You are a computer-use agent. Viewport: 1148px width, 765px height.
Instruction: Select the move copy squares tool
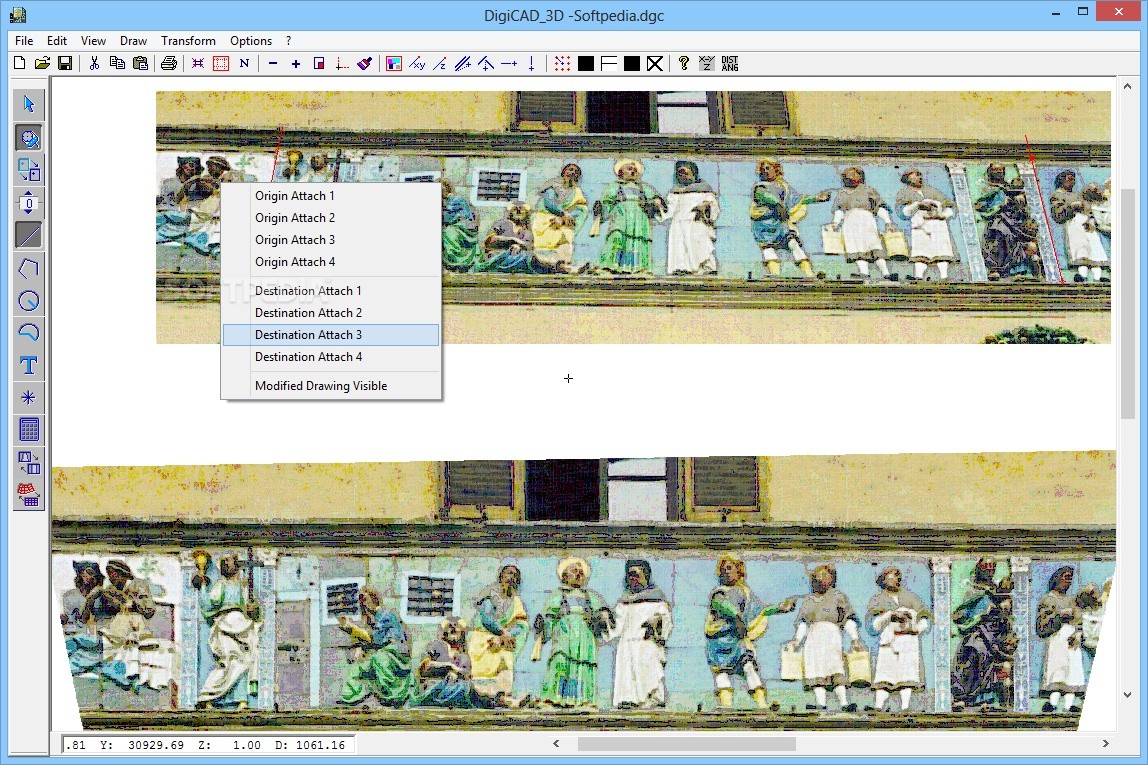(29, 170)
